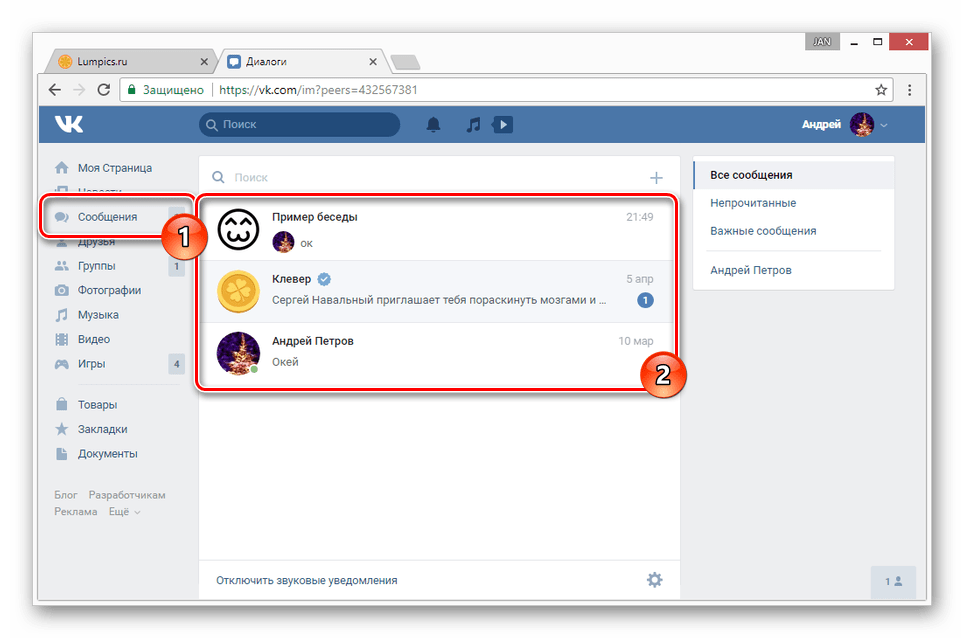Click the music player icon in the header
This screenshot has height=638, width=964.
[472, 124]
